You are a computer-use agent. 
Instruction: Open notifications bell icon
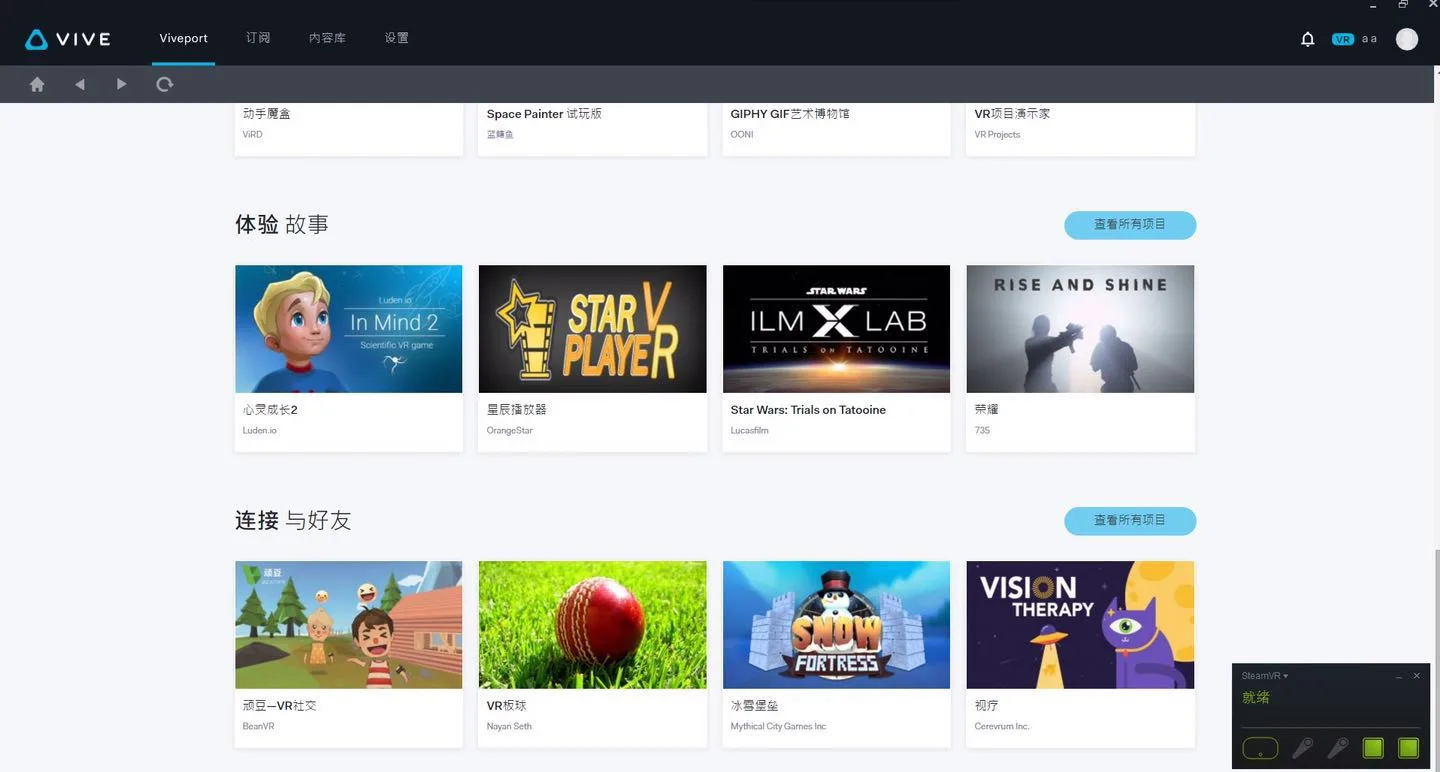1307,39
